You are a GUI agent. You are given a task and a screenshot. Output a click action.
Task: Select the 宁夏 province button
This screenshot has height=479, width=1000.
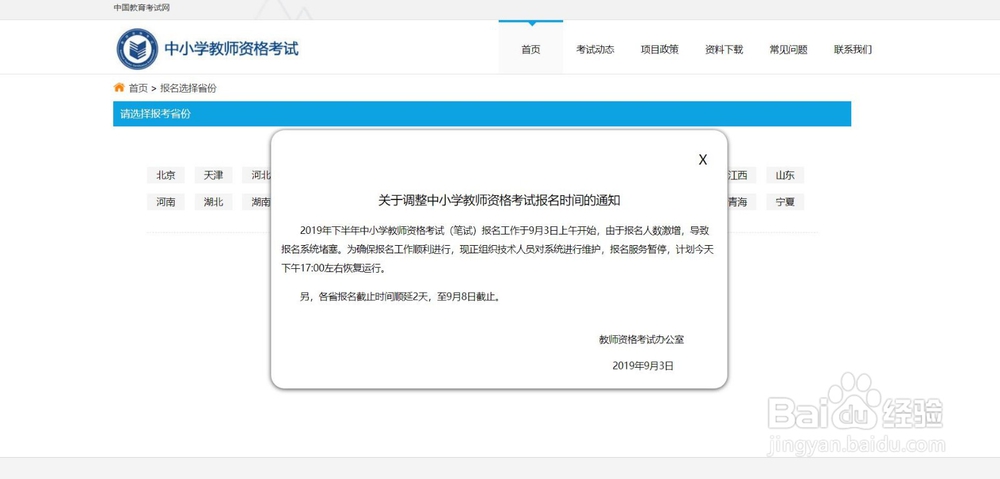pos(785,202)
